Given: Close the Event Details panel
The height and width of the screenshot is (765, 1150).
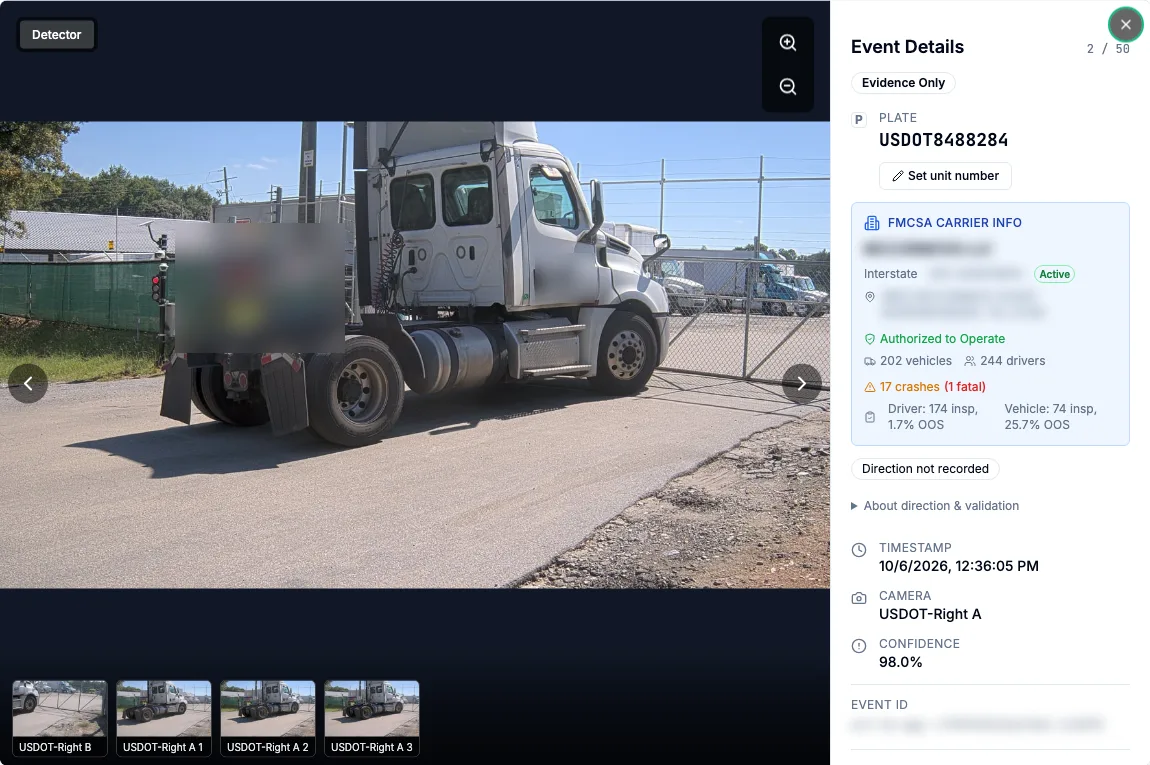Looking at the screenshot, I should tap(1125, 24).
